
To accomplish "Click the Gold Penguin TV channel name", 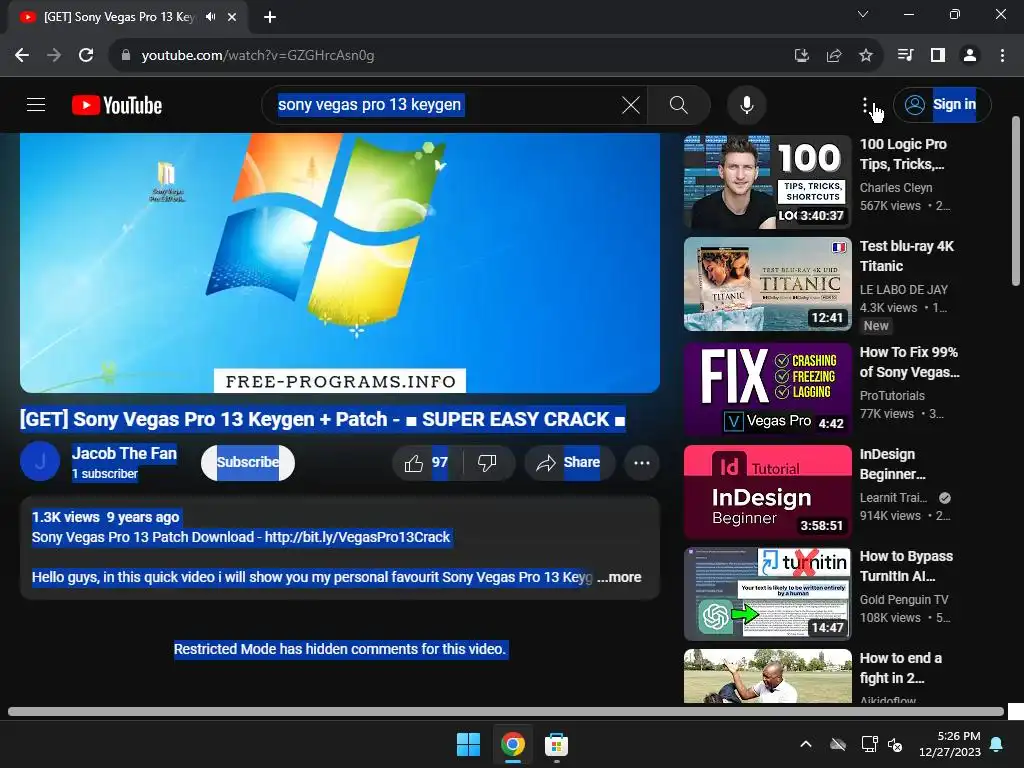I will pos(903,600).
